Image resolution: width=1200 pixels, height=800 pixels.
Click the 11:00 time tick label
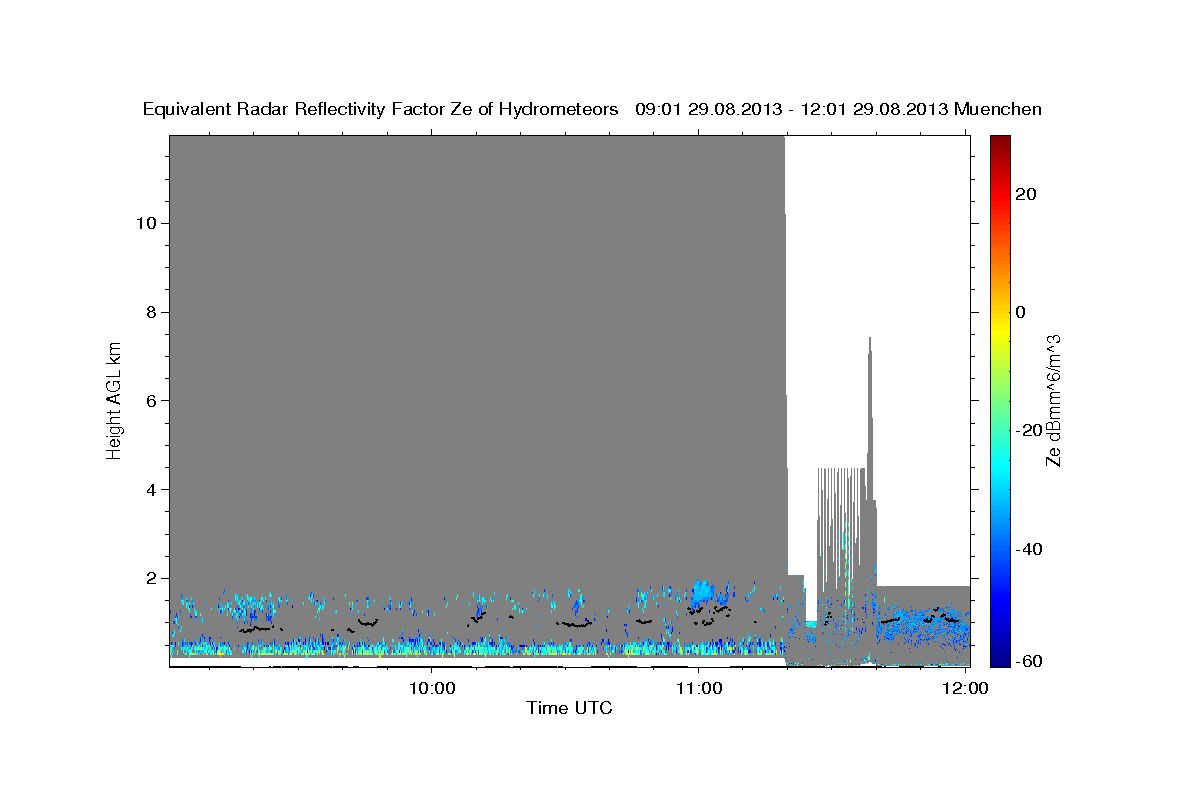tap(699, 688)
